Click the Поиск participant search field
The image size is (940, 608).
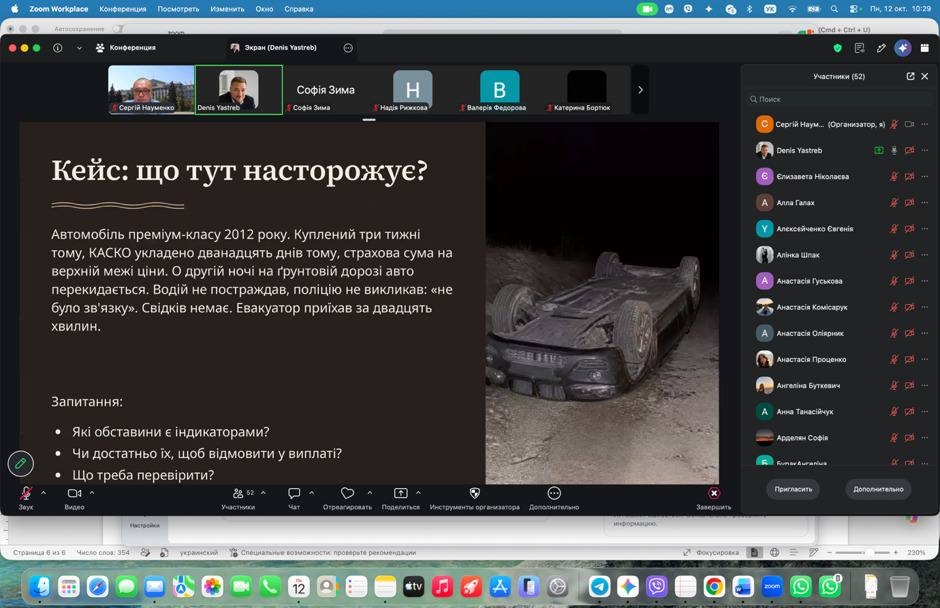pos(838,100)
